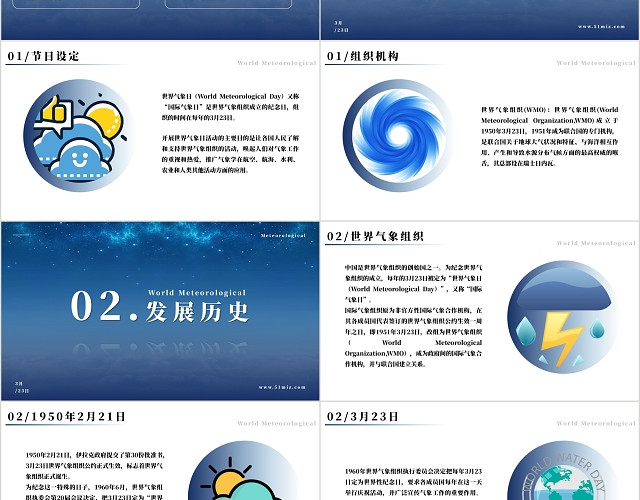
Task: Click World Meteorological watermark on 世界气象组织 slide
Action: coord(596,243)
